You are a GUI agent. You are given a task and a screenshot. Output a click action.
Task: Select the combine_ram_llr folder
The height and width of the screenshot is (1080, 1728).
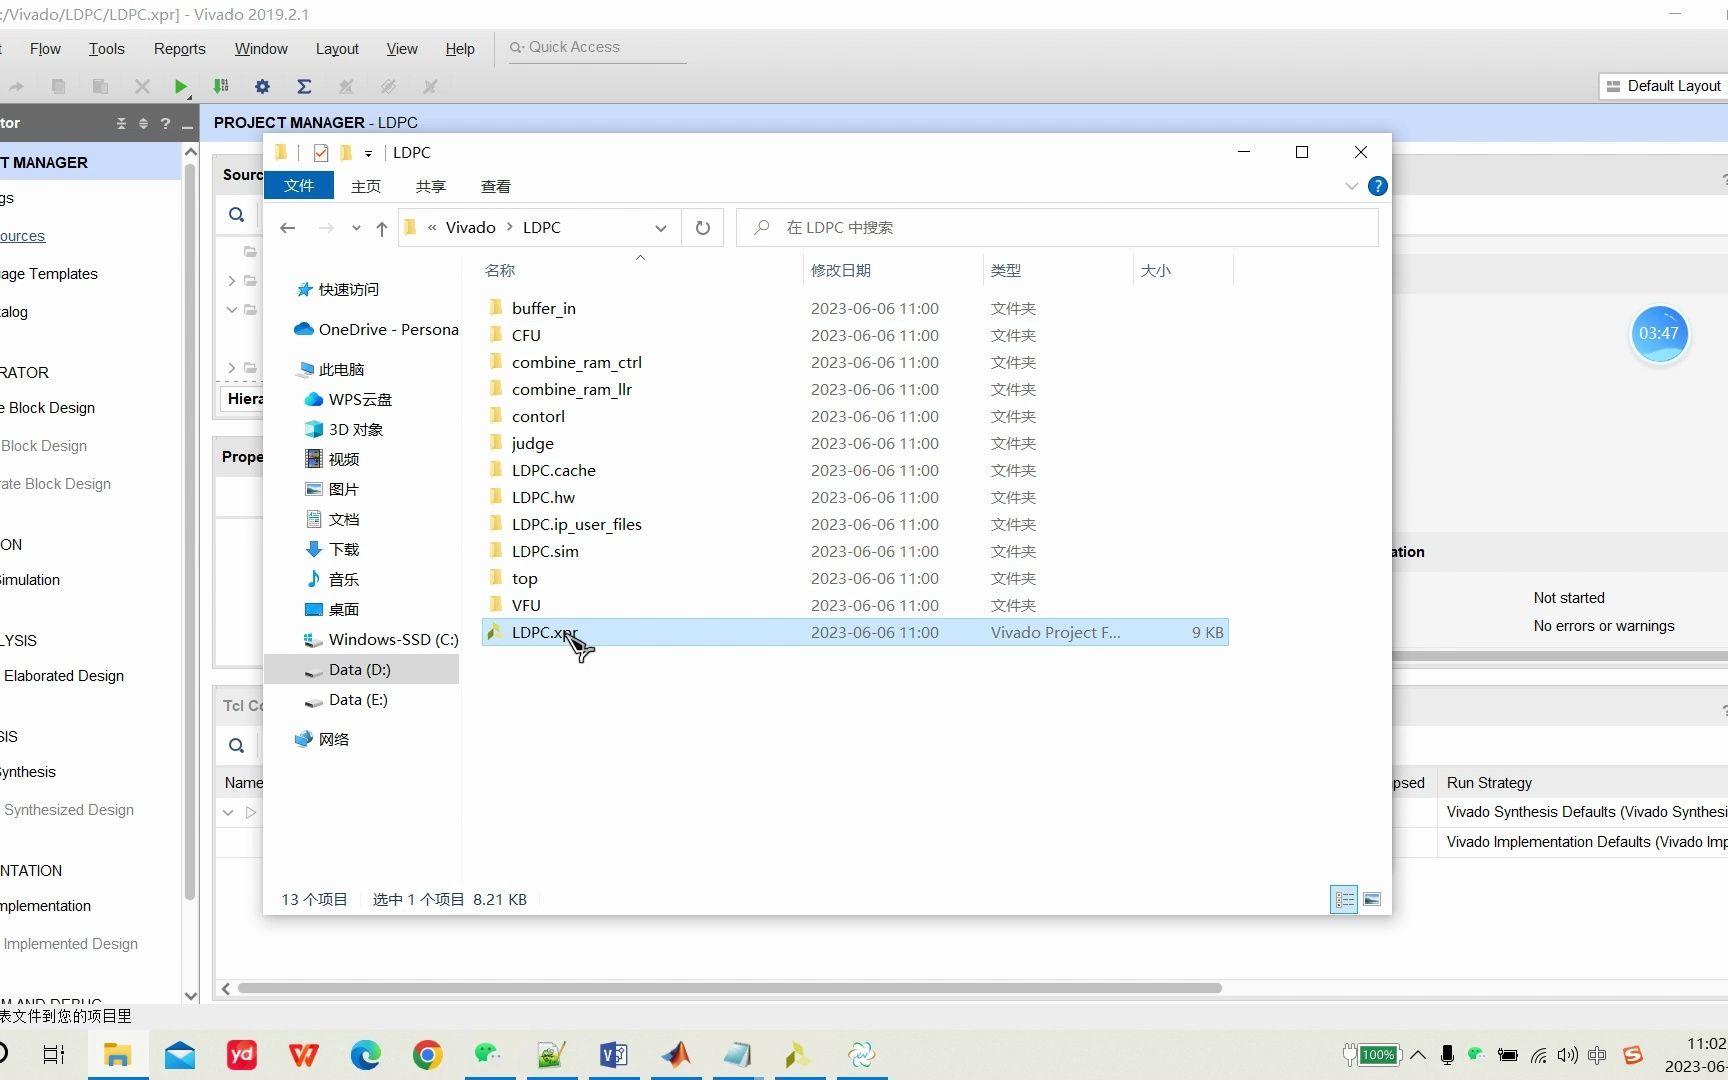pos(572,390)
